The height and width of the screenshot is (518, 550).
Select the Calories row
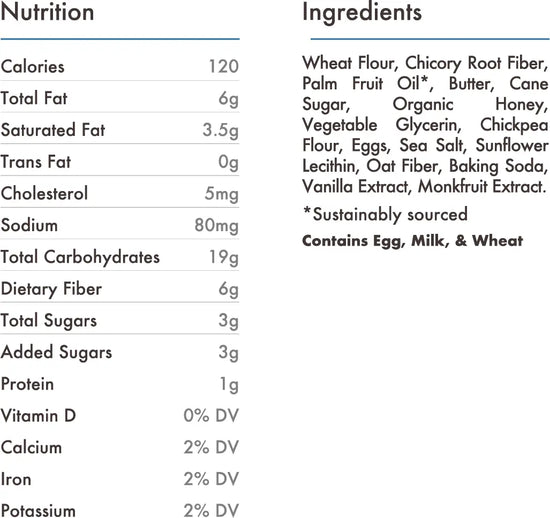pos(120,66)
